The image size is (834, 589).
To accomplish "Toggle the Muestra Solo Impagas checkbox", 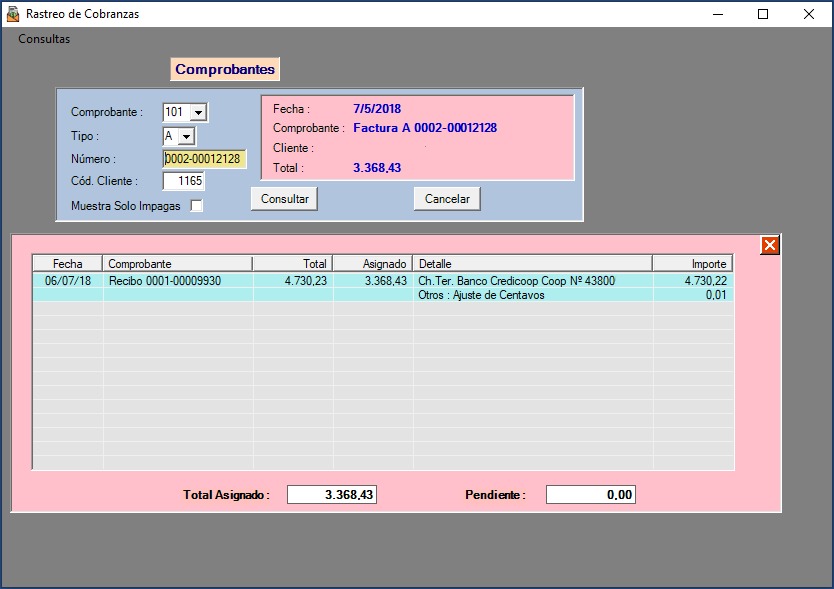I will (197, 206).
